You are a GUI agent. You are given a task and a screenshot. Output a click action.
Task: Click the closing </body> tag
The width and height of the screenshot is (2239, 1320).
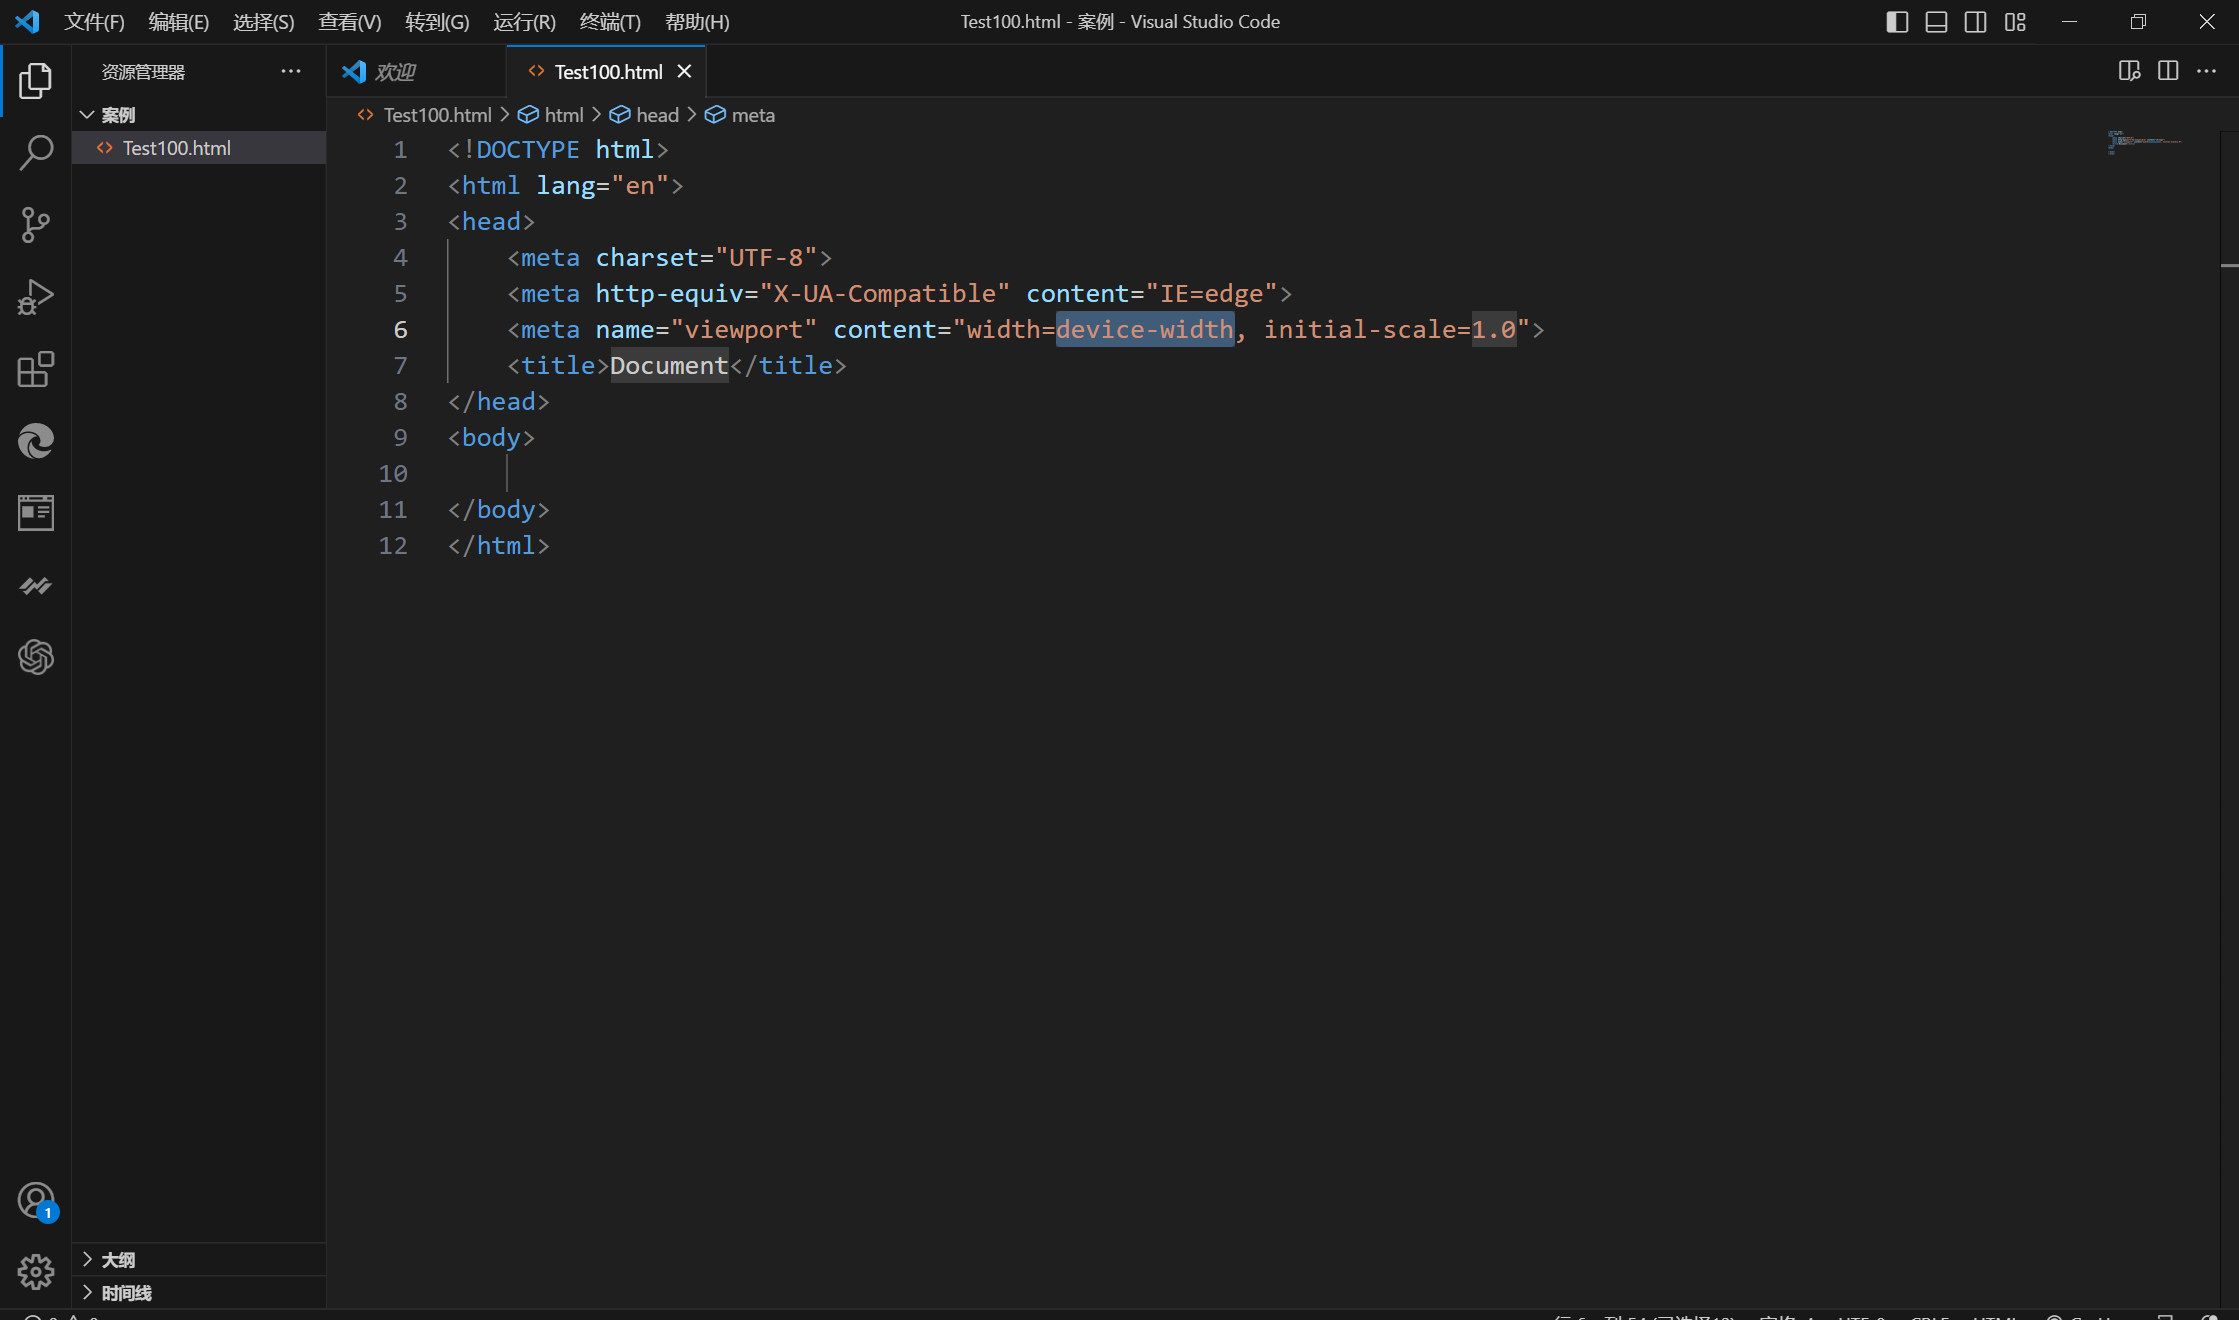pyautogui.click(x=499, y=509)
